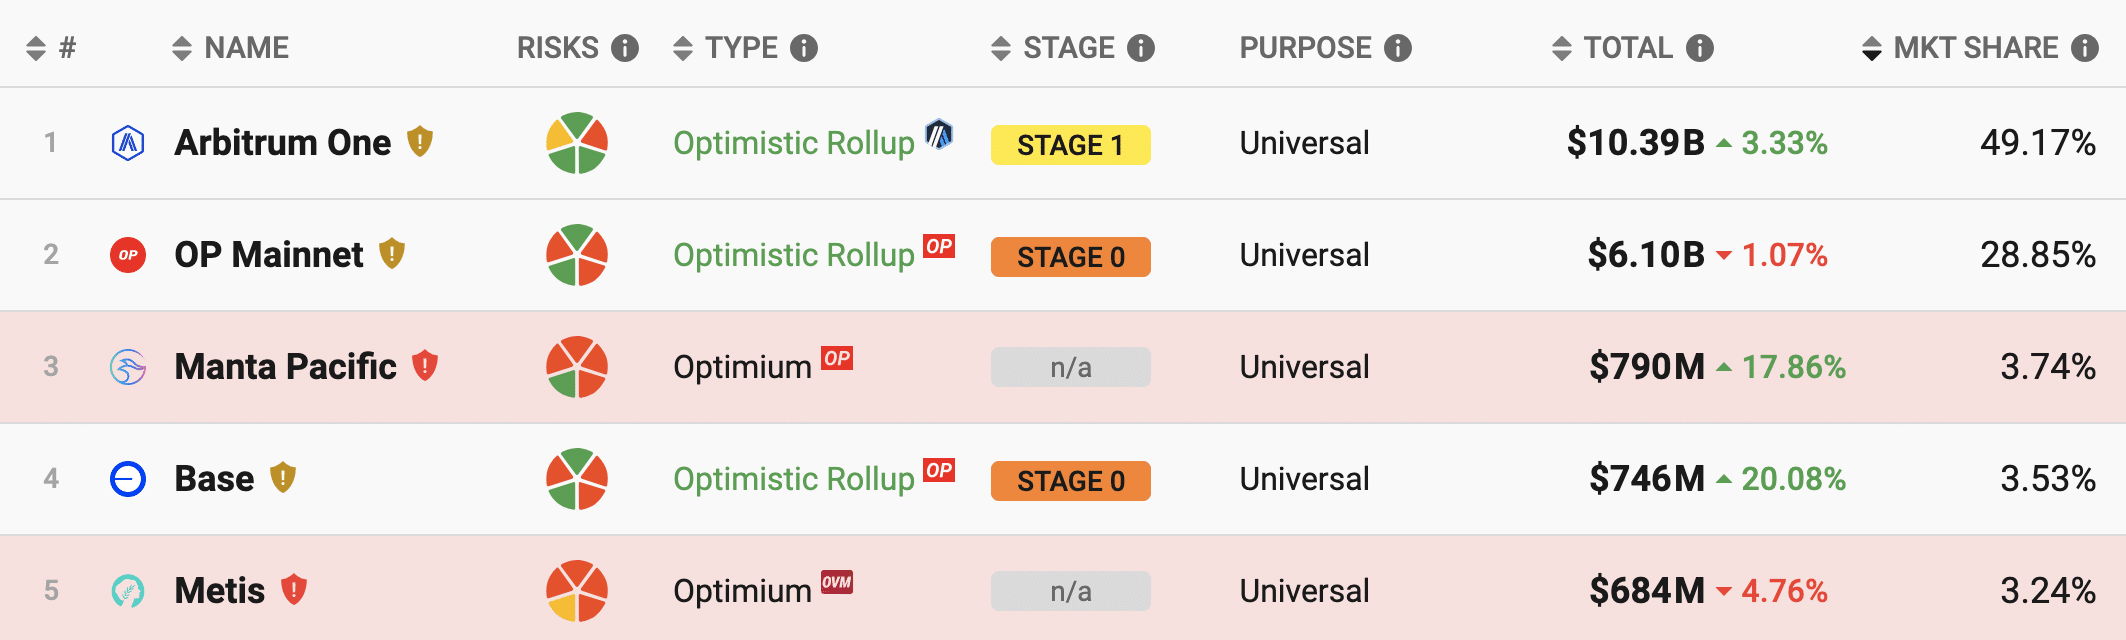Click the Optimistic Rollup link for OP Mainnet
The height and width of the screenshot is (640, 2126).
794,255
